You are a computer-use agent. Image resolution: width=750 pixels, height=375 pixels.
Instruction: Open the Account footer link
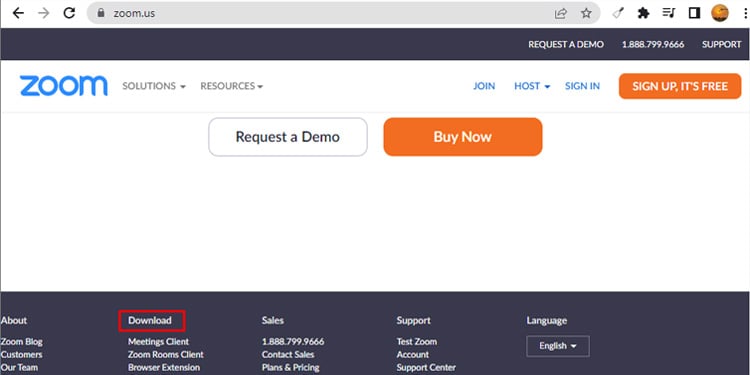pos(413,354)
